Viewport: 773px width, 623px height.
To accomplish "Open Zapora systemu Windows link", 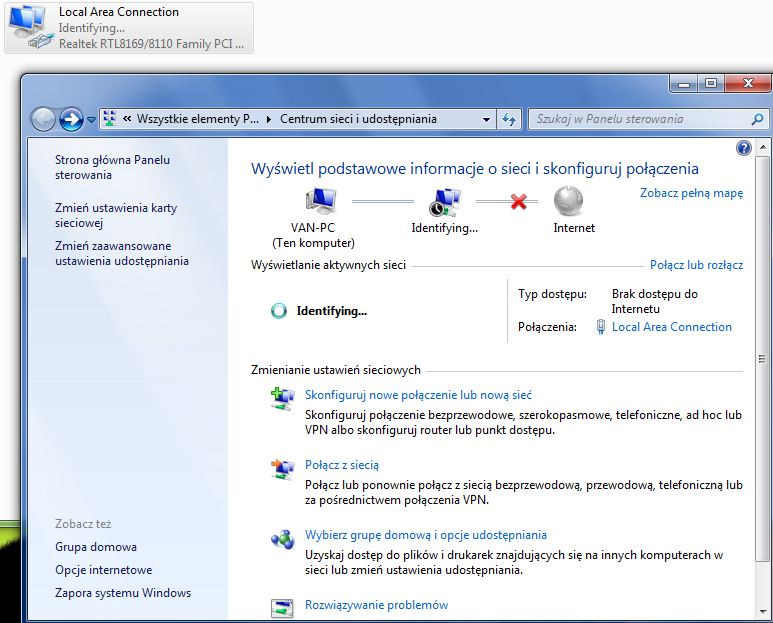I will [x=123, y=593].
